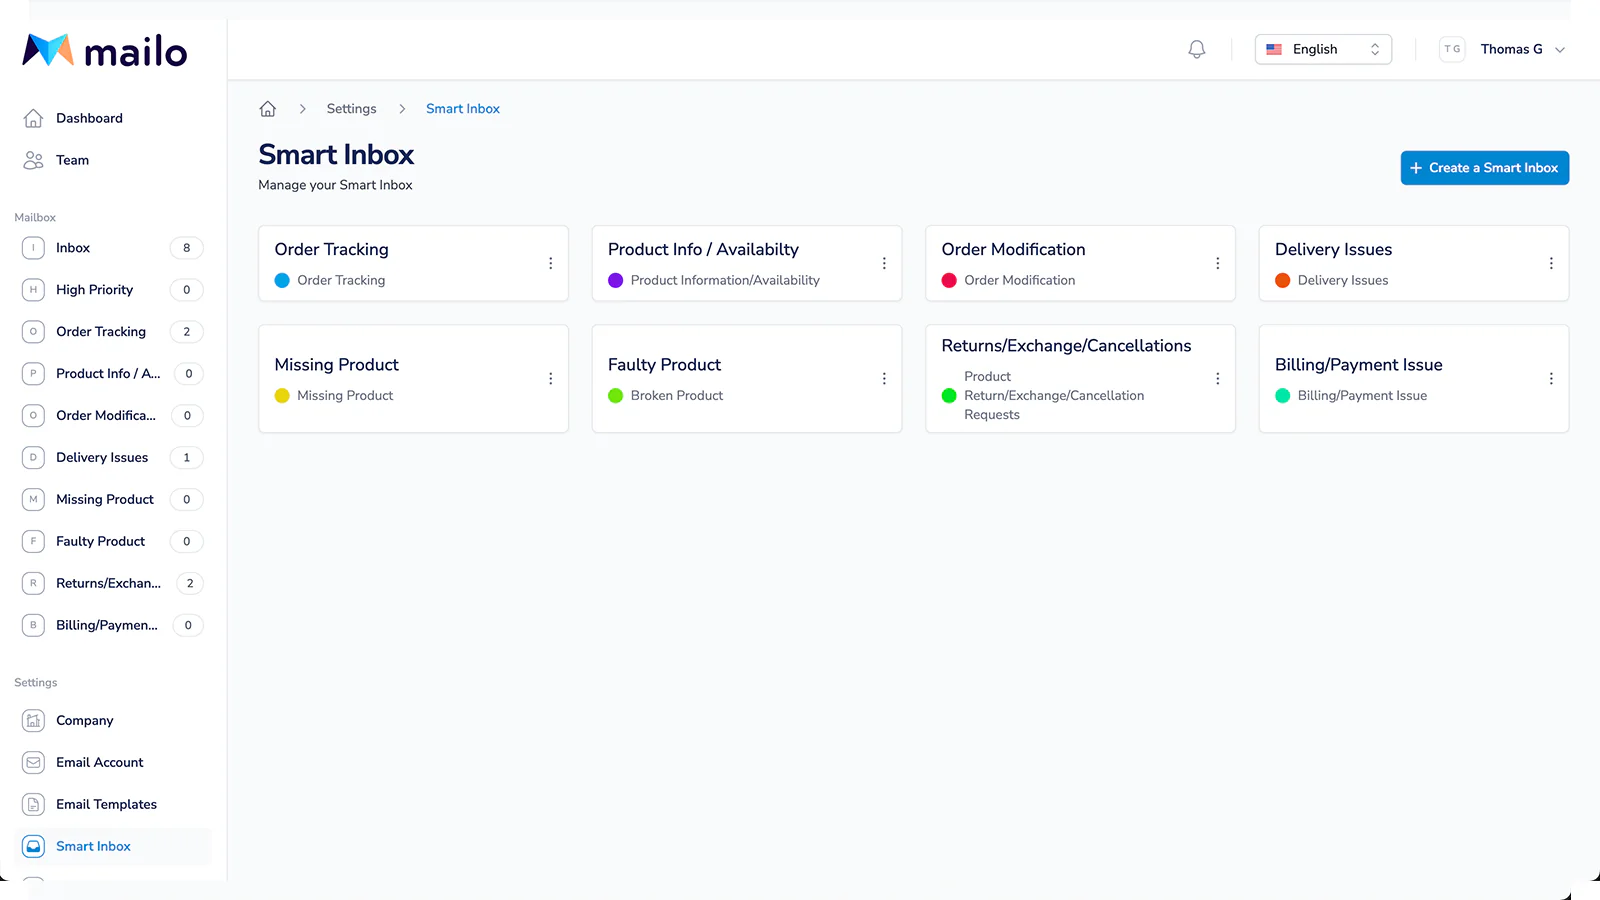1600x900 pixels.
Task: Select Product Info / A... mailbox
Action: point(112,374)
